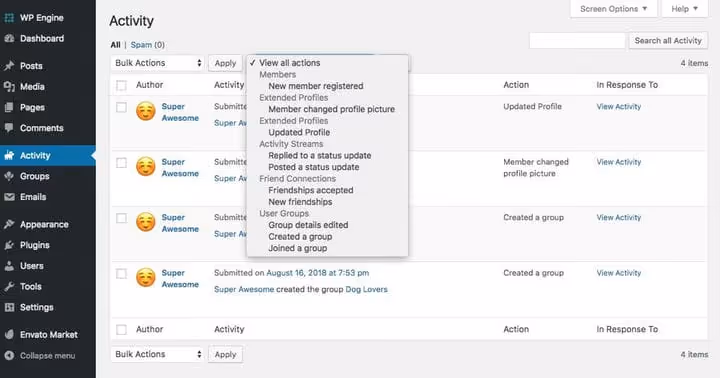Click the Plugins plug icon

coord(9,245)
